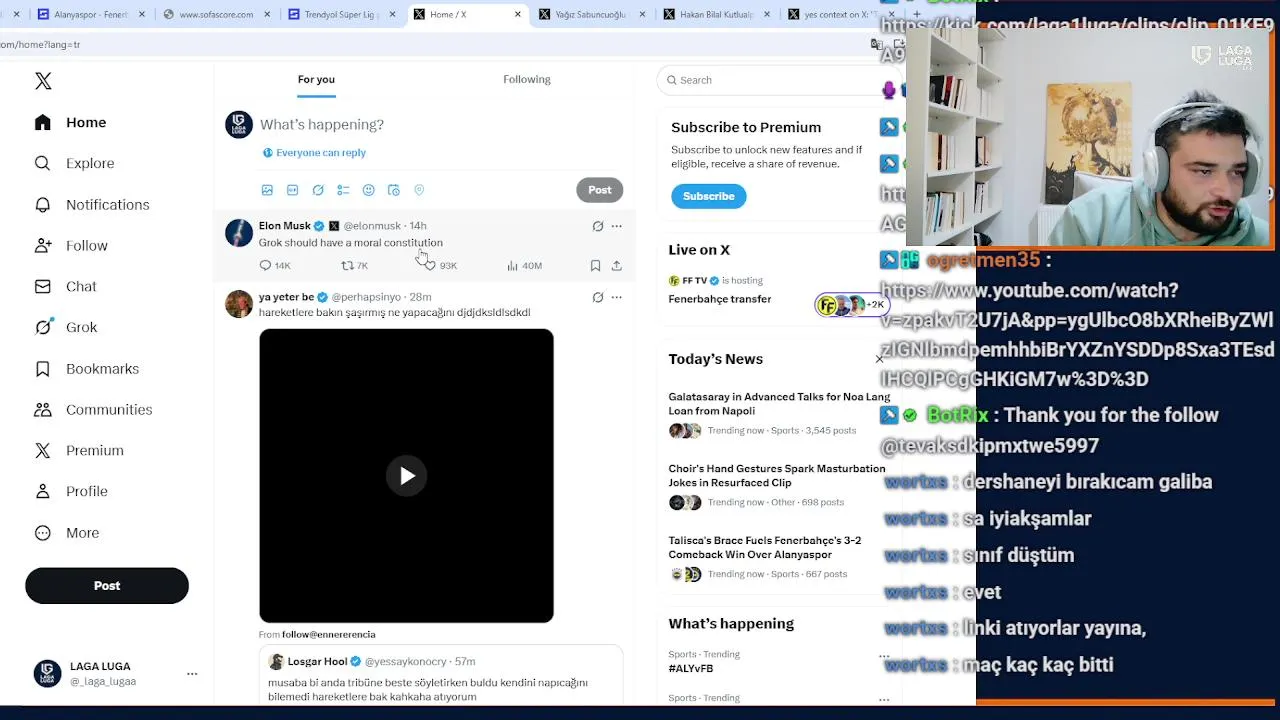Click the Subscribe to Premium button
The height and width of the screenshot is (720, 1280).
pos(709,196)
